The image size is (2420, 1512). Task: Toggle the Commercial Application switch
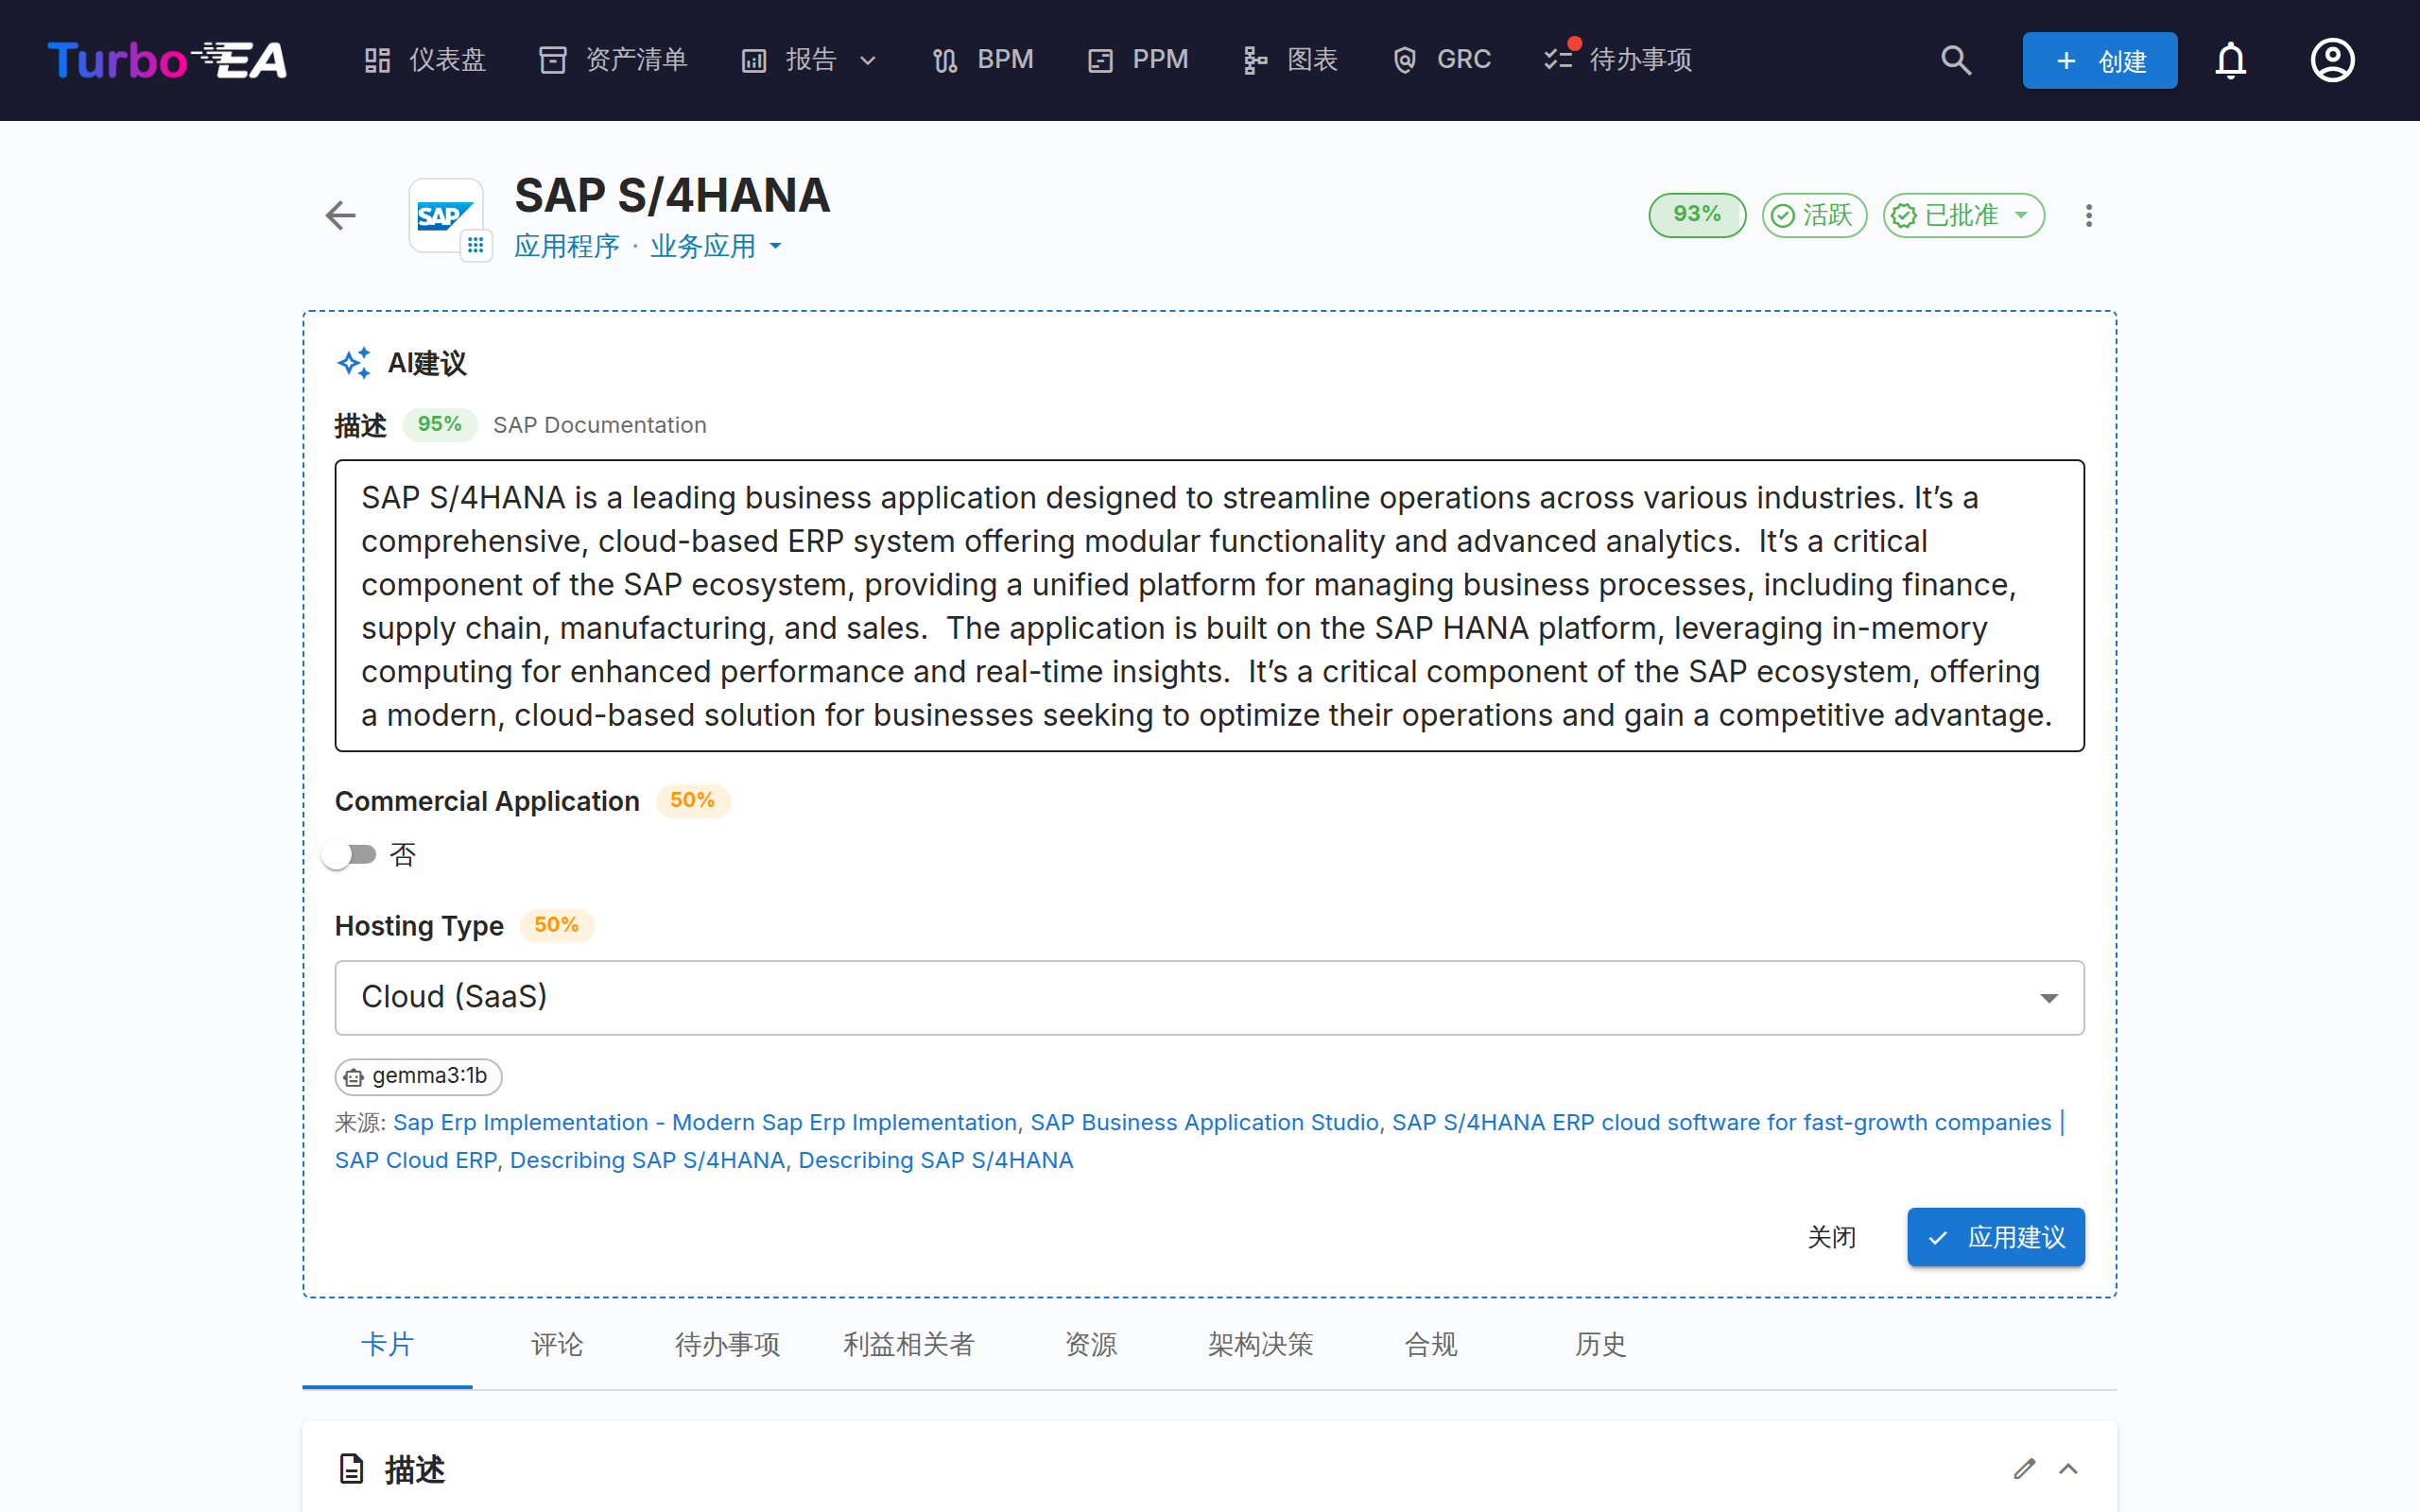point(349,854)
